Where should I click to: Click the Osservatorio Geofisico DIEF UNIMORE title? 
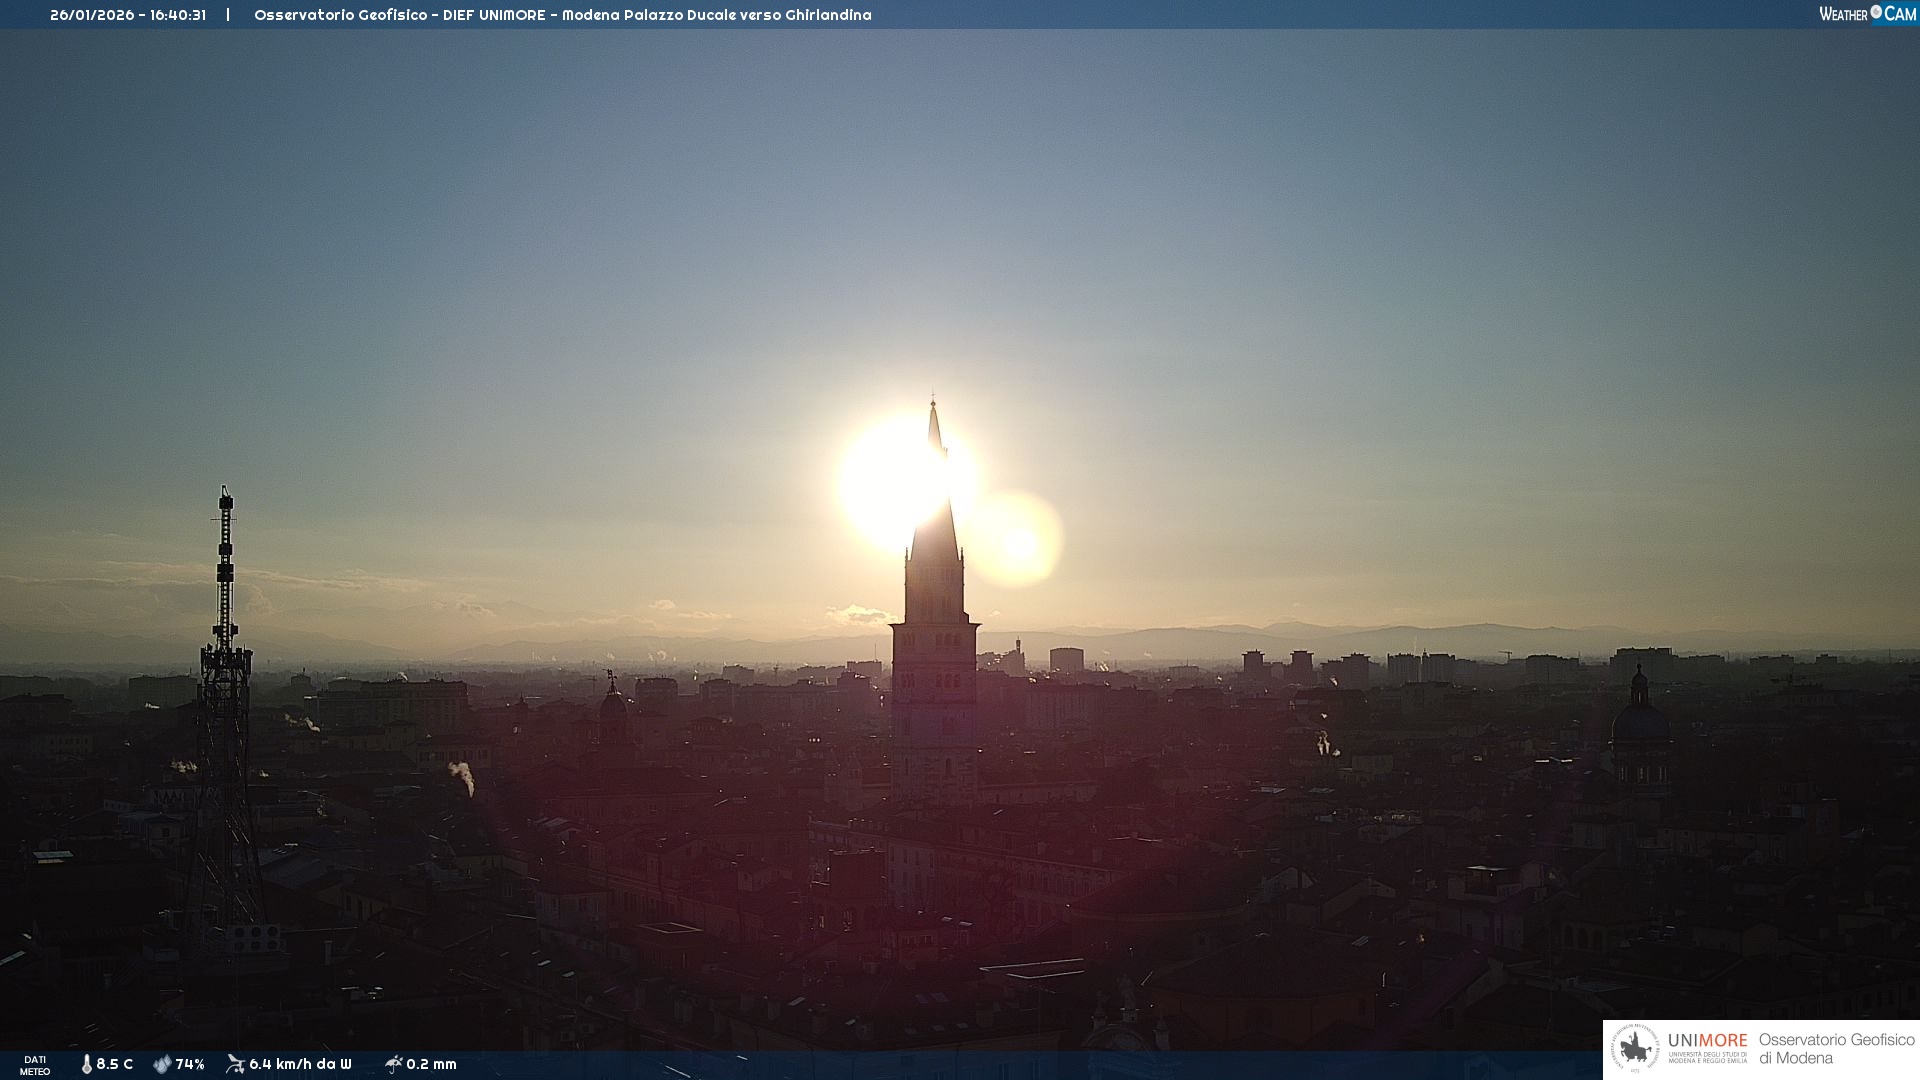562,15
